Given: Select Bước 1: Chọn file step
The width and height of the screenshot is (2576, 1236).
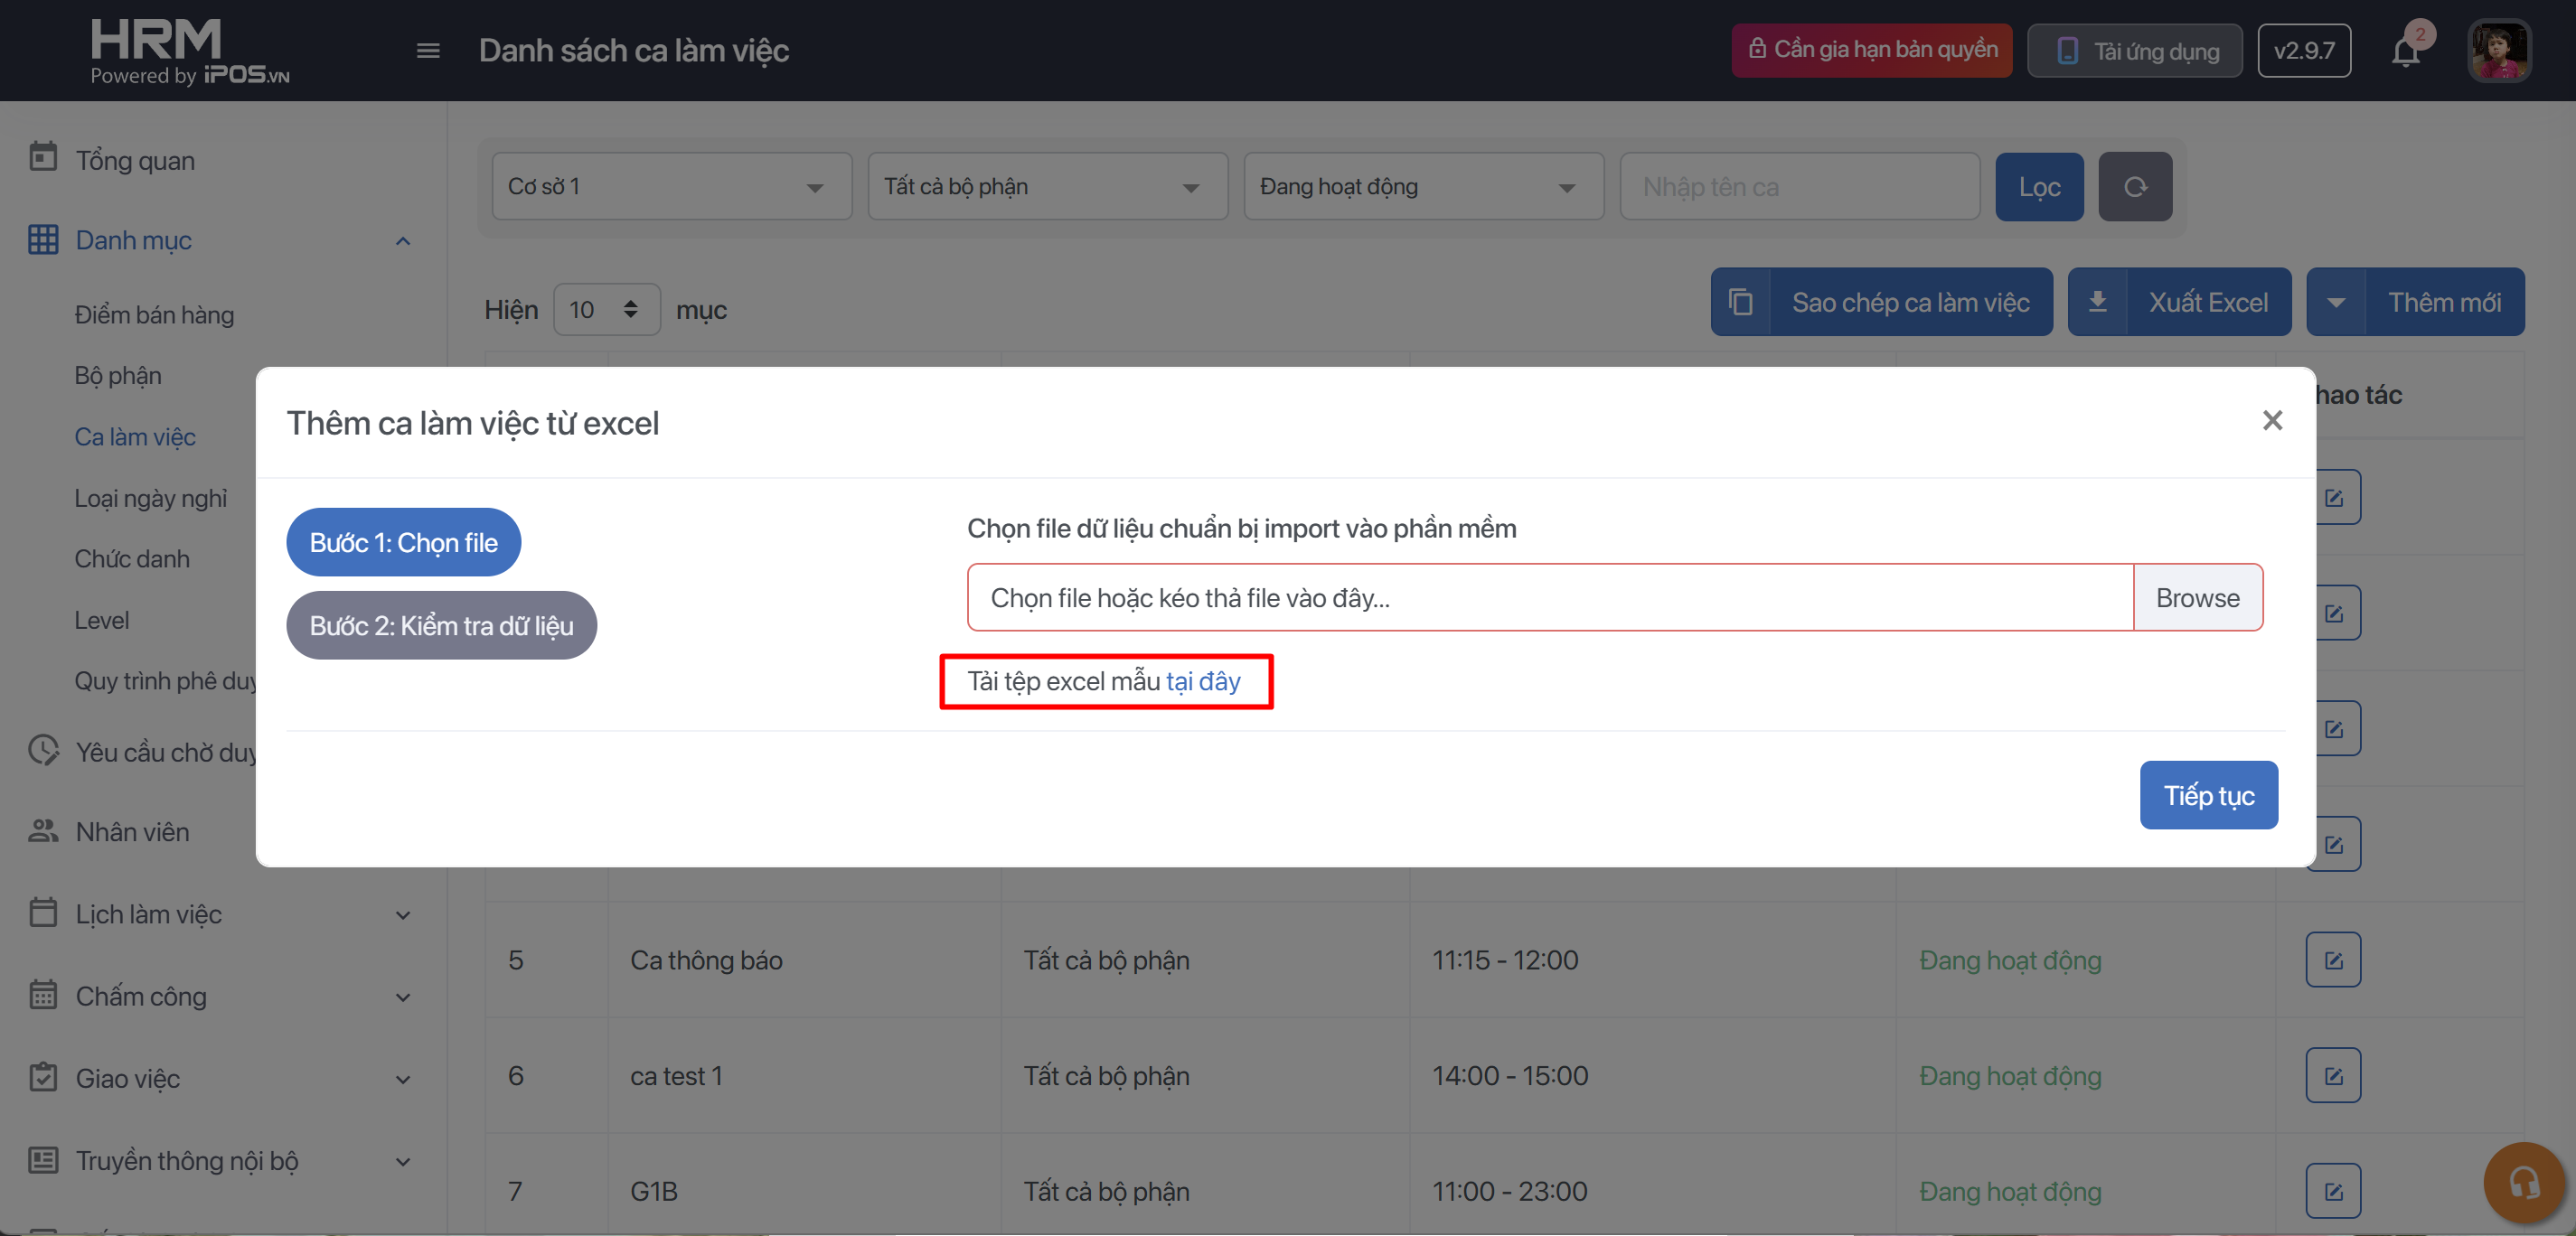Looking at the screenshot, I should pos(403,543).
